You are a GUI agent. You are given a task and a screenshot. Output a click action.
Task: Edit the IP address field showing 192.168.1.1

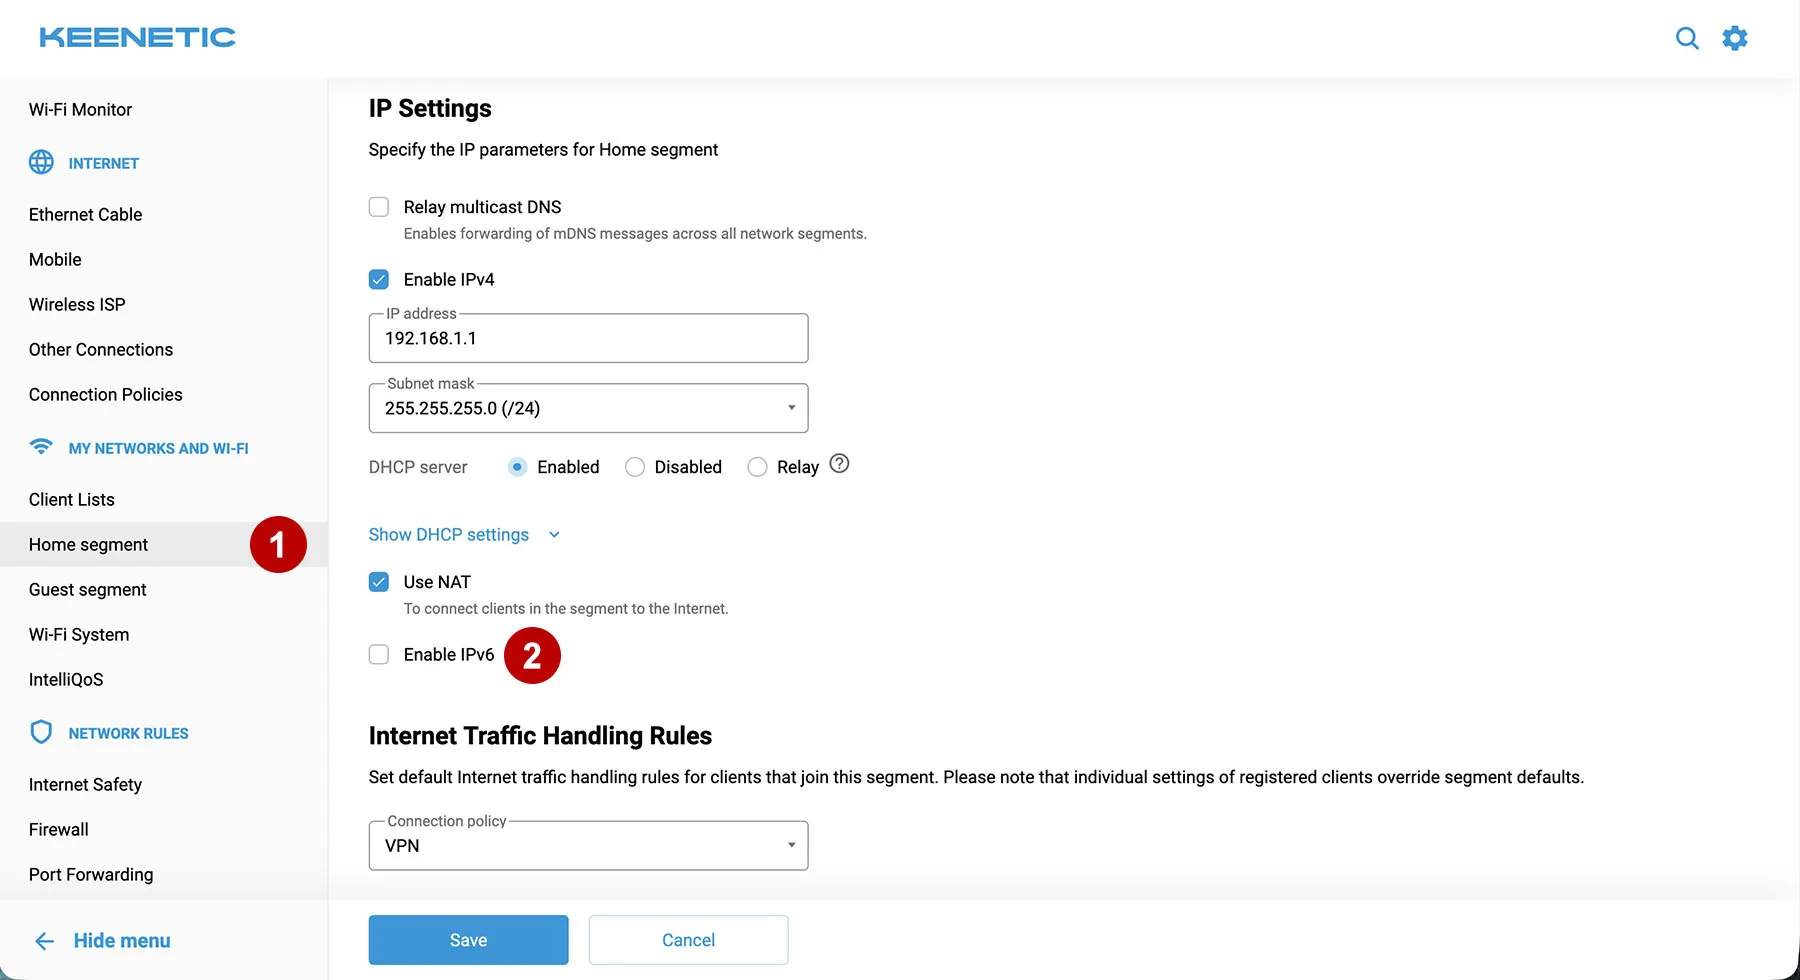pos(588,338)
